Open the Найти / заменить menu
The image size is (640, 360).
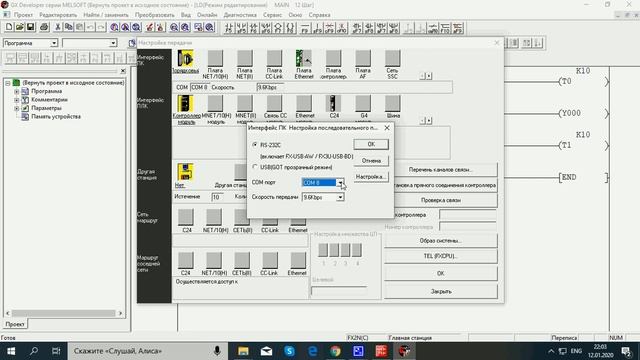tap(106, 15)
